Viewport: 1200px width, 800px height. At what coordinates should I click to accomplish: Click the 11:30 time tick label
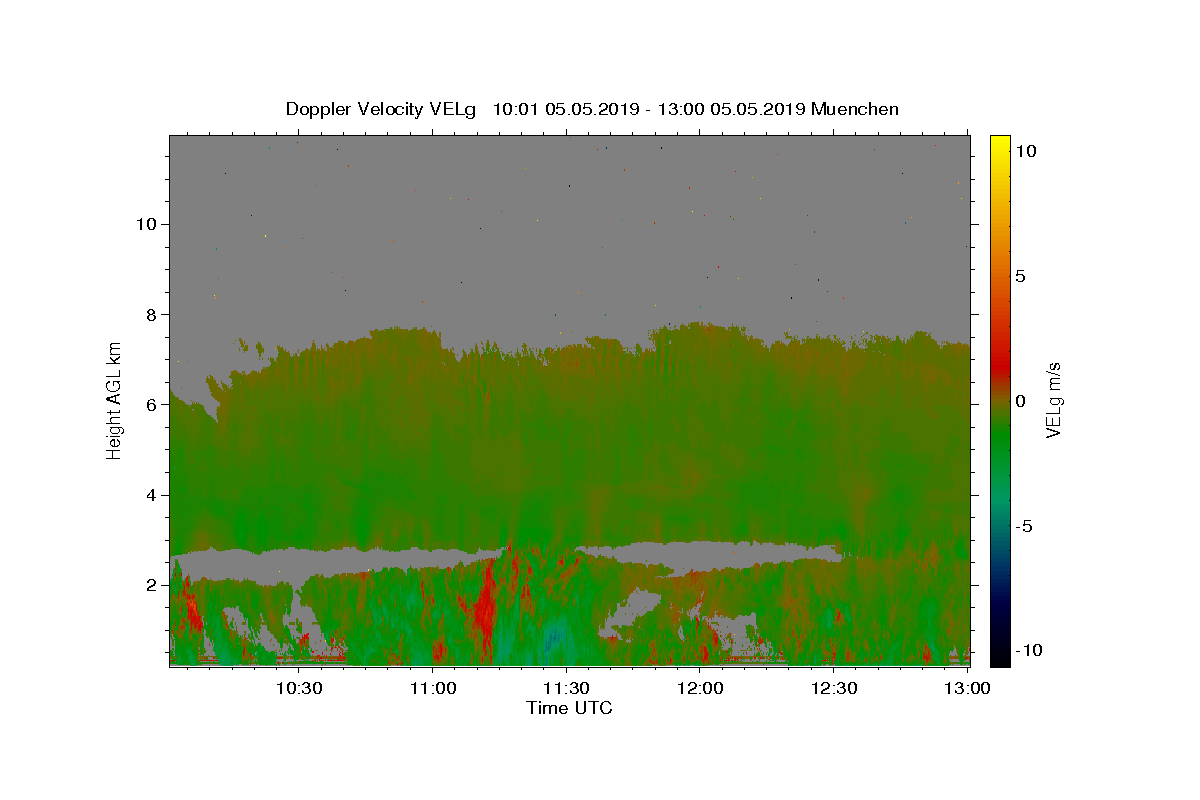567,689
